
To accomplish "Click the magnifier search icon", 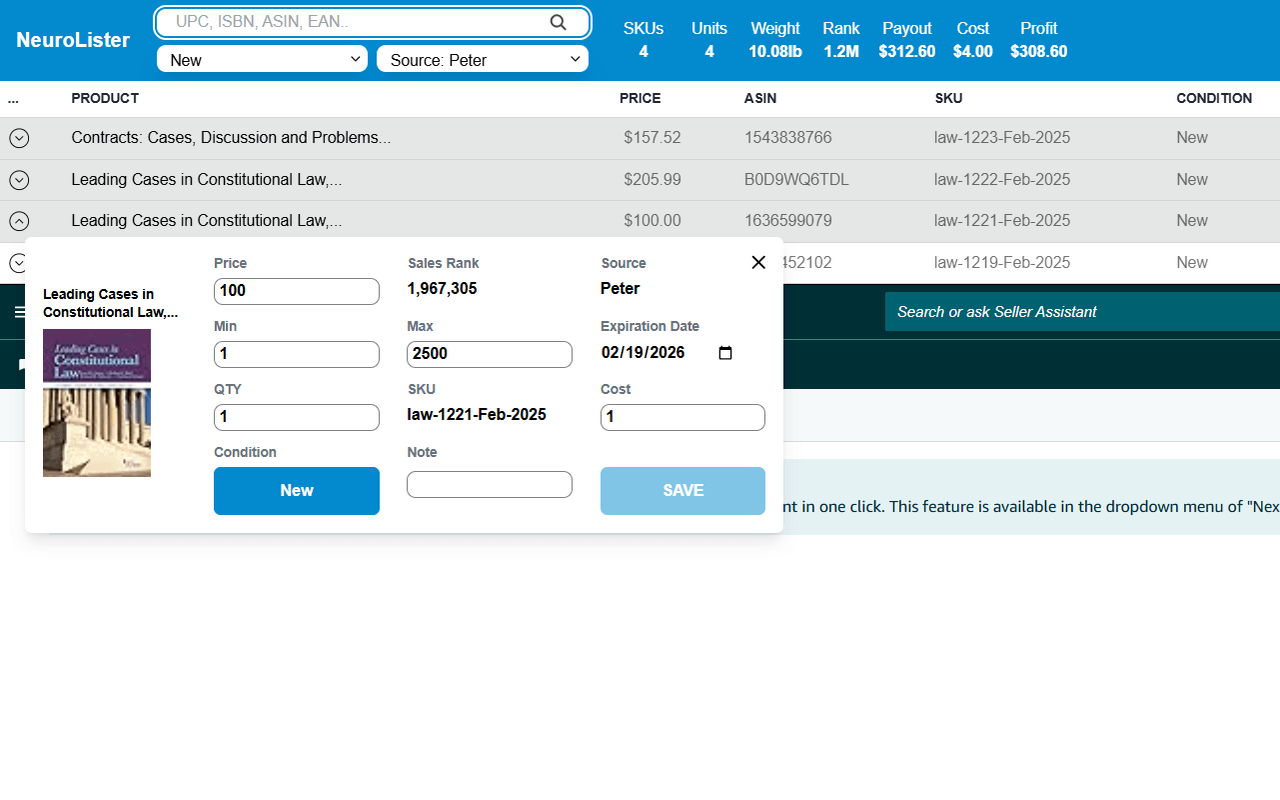I will coord(558,22).
